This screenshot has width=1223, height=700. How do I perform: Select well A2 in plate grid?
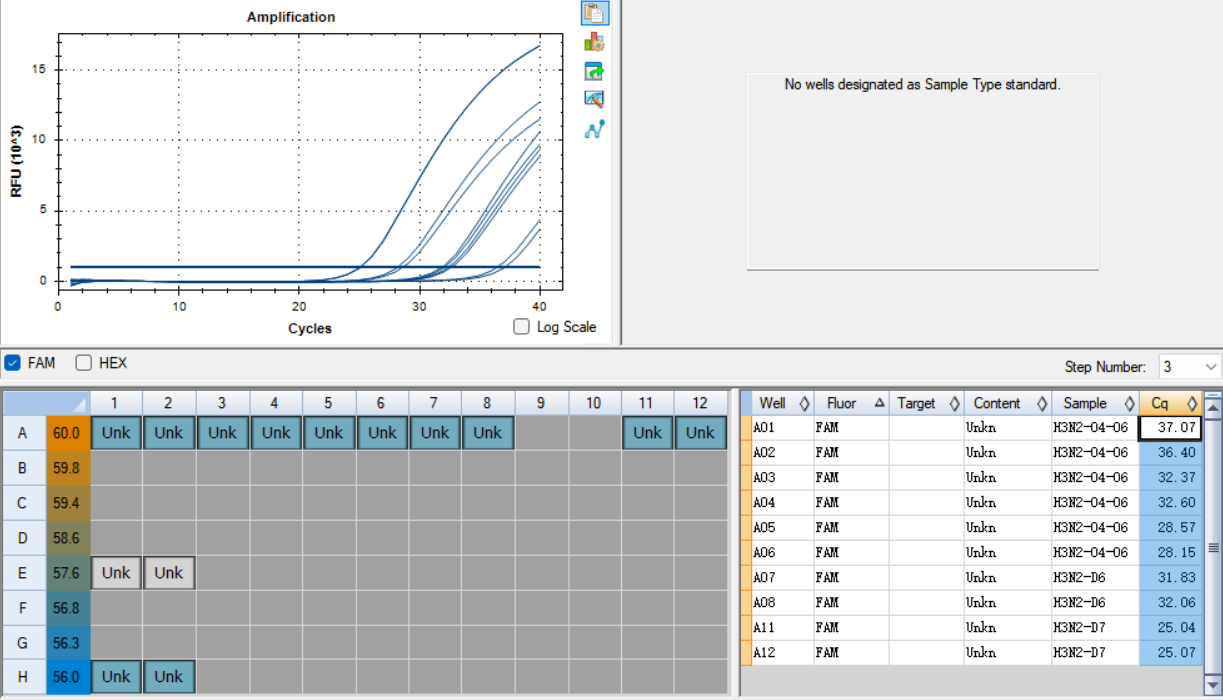tap(169, 433)
